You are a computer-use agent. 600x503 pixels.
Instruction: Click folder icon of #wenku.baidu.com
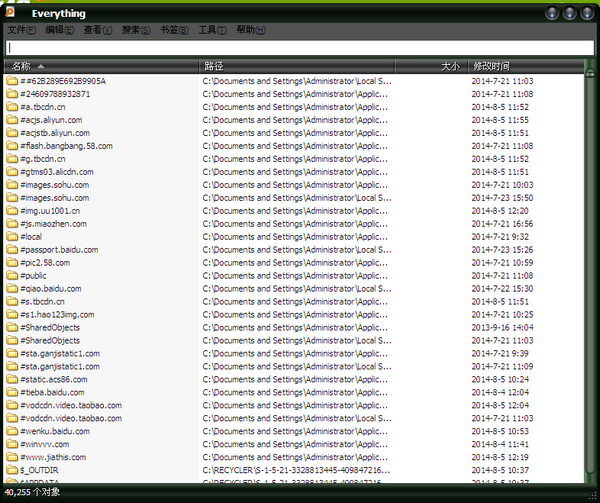[12, 431]
